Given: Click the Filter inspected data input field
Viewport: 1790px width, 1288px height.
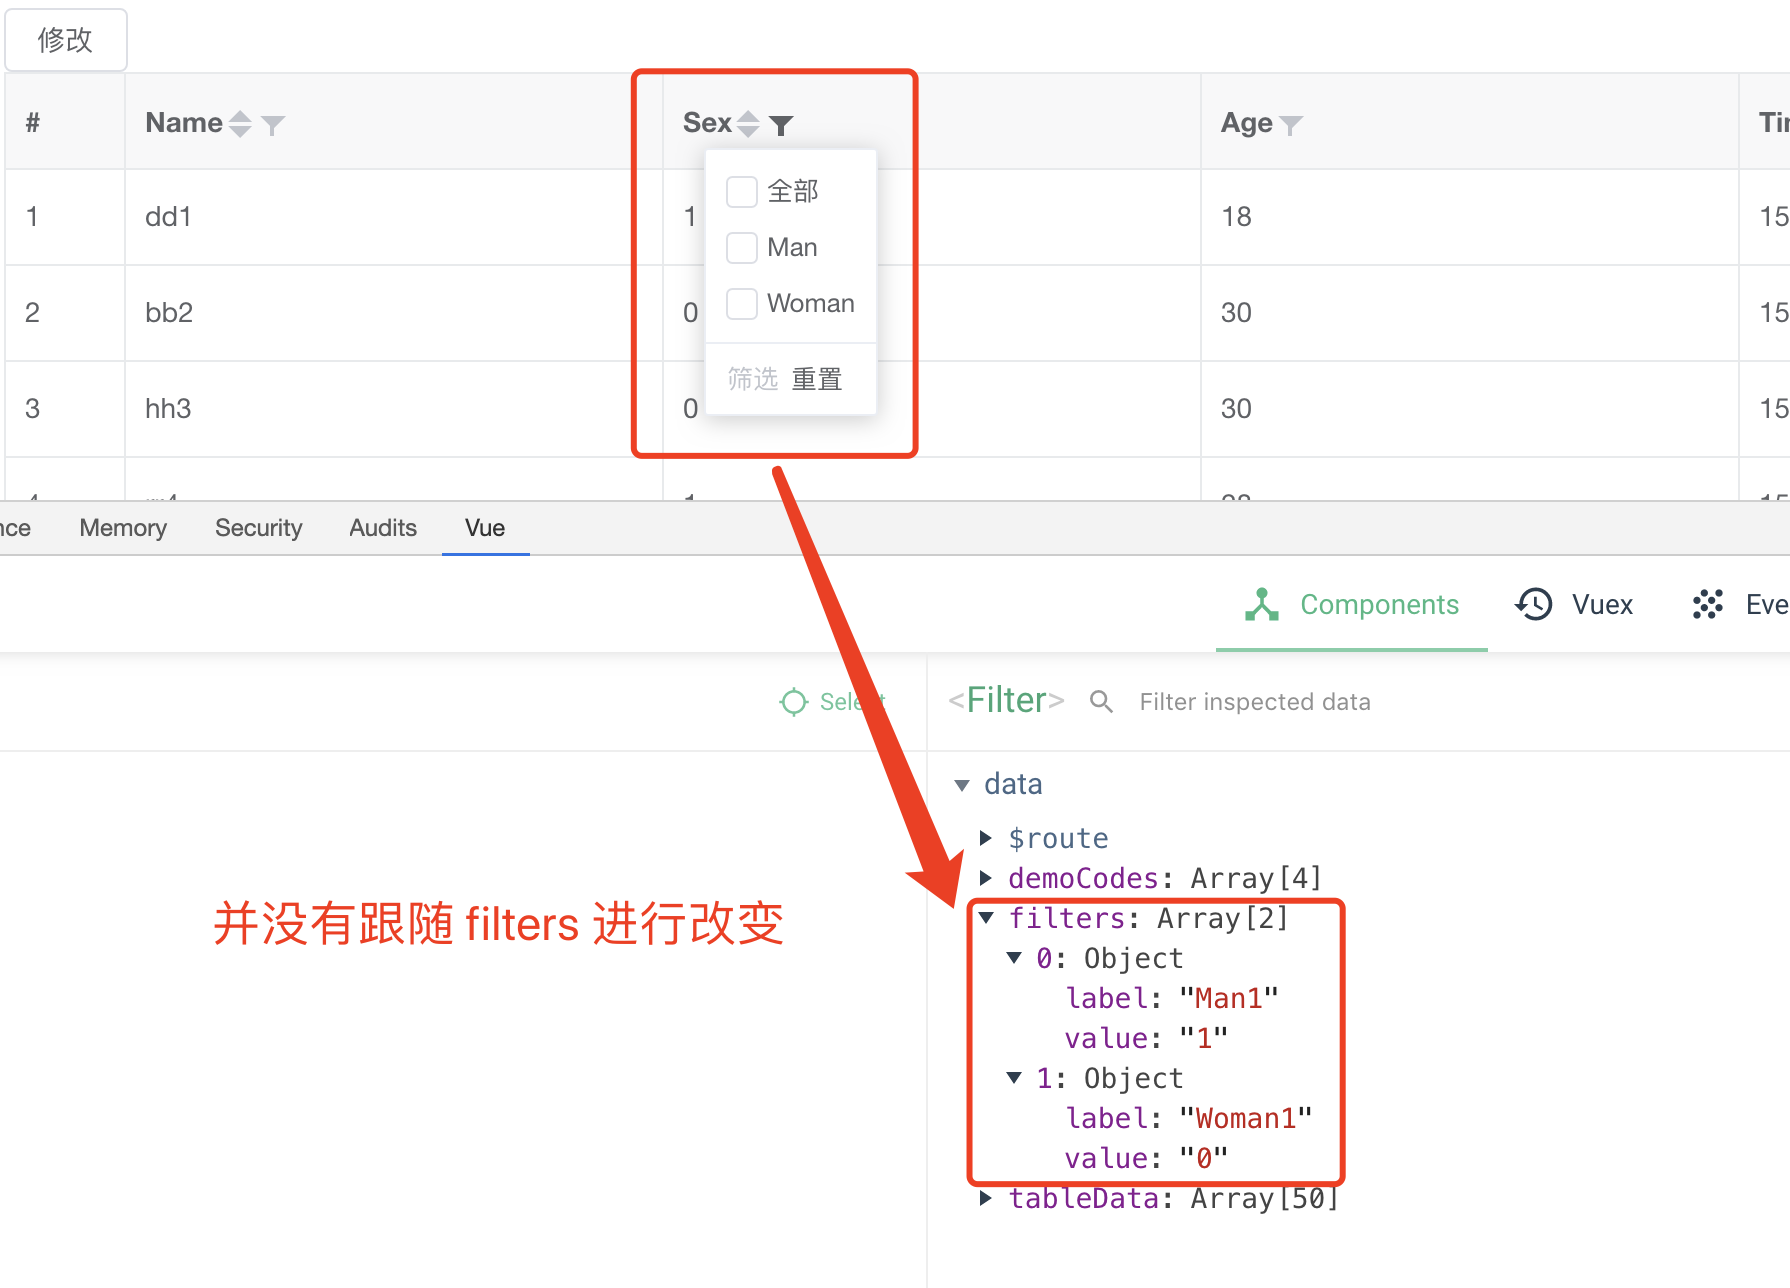Looking at the screenshot, I should tap(1255, 701).
